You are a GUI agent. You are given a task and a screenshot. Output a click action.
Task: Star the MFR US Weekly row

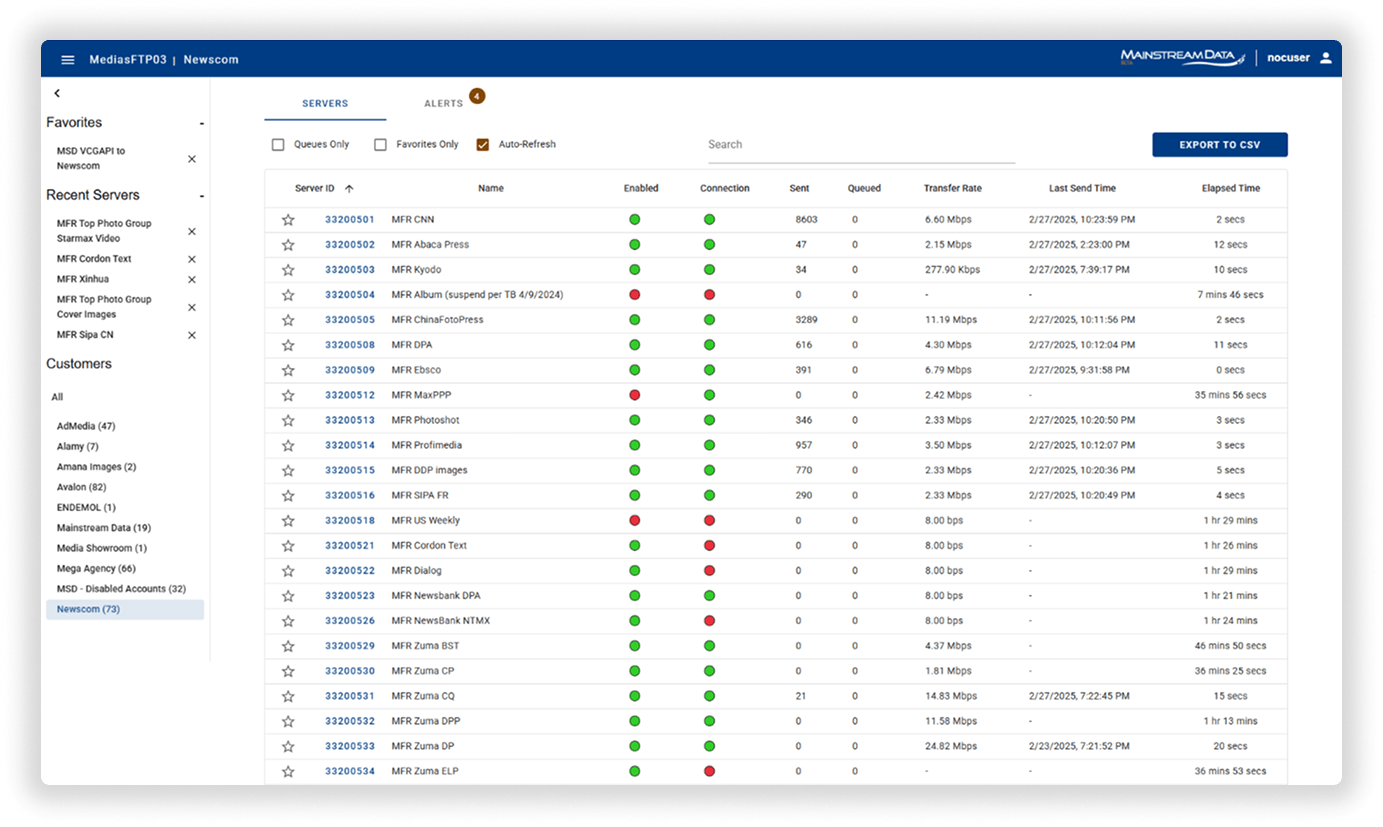[x=288, y=521]
